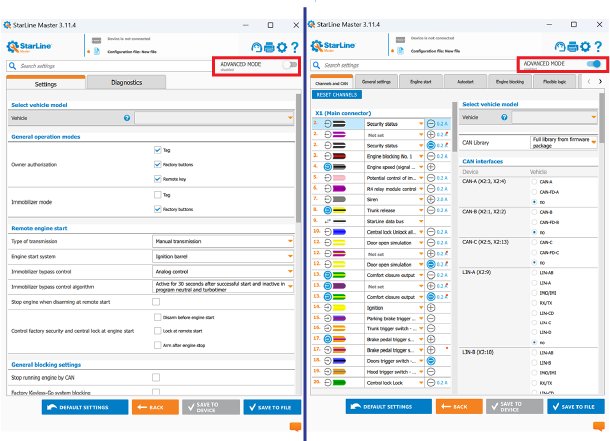Switch to Diagnostics tab

126,82
